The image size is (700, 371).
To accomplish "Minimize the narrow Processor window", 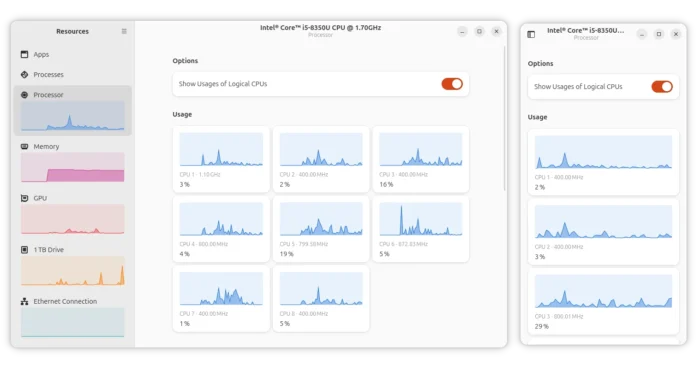I will pos(642,34).
